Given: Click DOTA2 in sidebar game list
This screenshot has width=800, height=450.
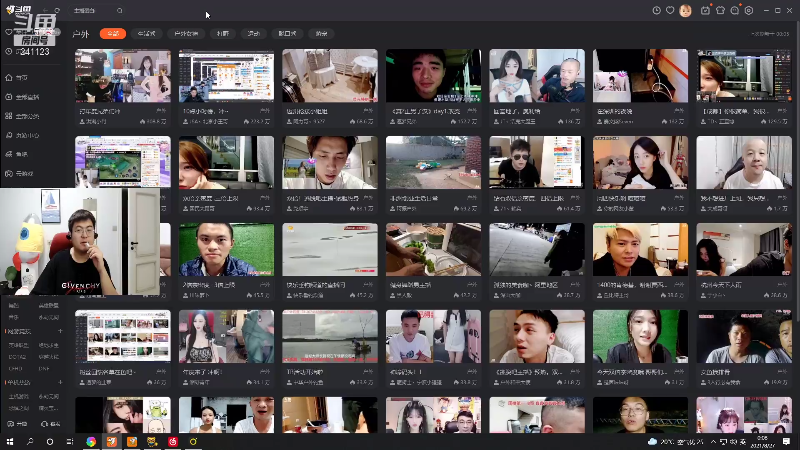Looking at the screenshot, I should (x=17, y=357).
